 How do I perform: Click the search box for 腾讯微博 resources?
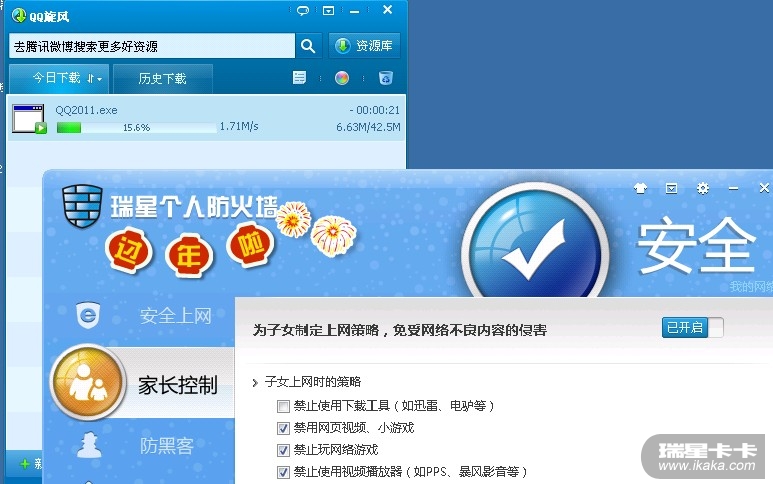coord(152,46)
